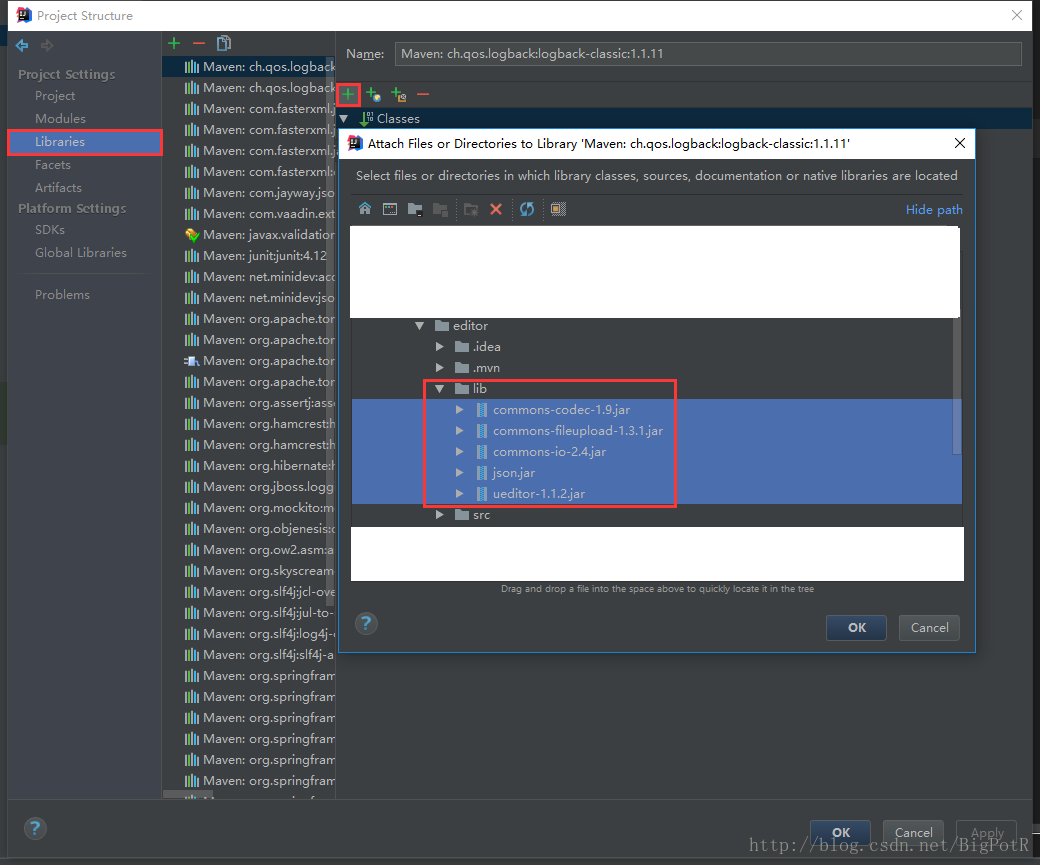This screenshot has height=865, width=1040.
Task: Open SDKs platform settings
Action: (x=50, y=230)
